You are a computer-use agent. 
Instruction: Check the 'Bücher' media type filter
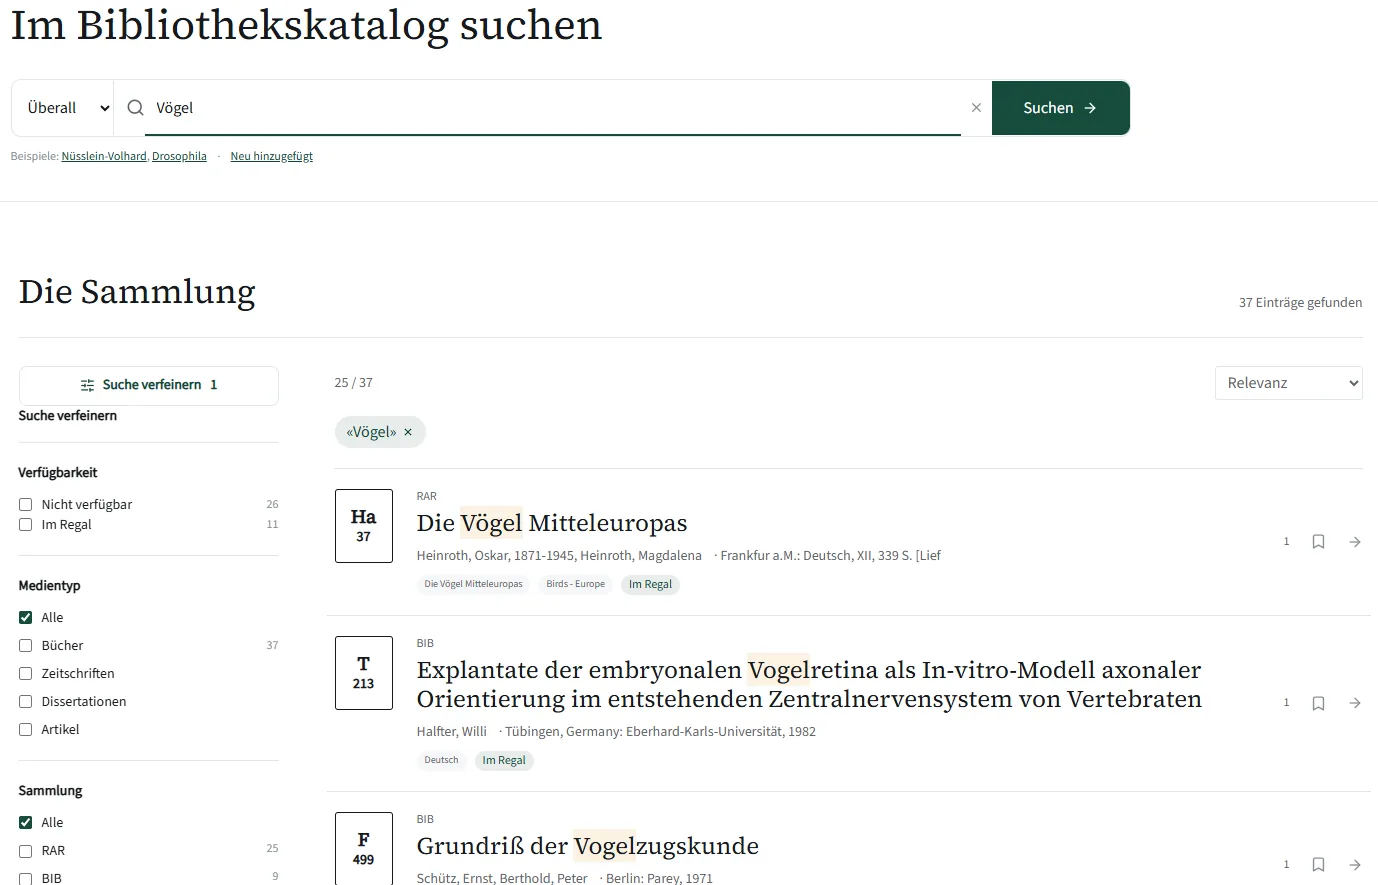pyautogui.click(x=26, y=646)
